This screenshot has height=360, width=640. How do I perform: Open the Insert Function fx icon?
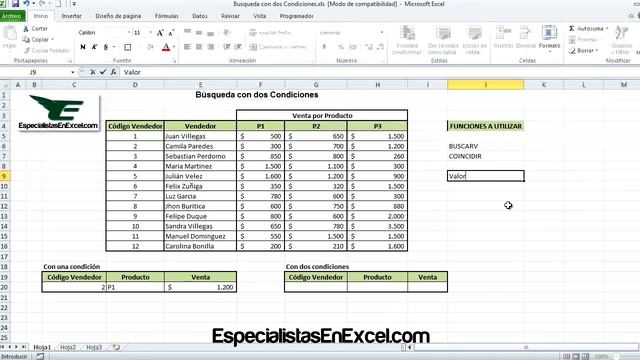click(x=113, y=72)
